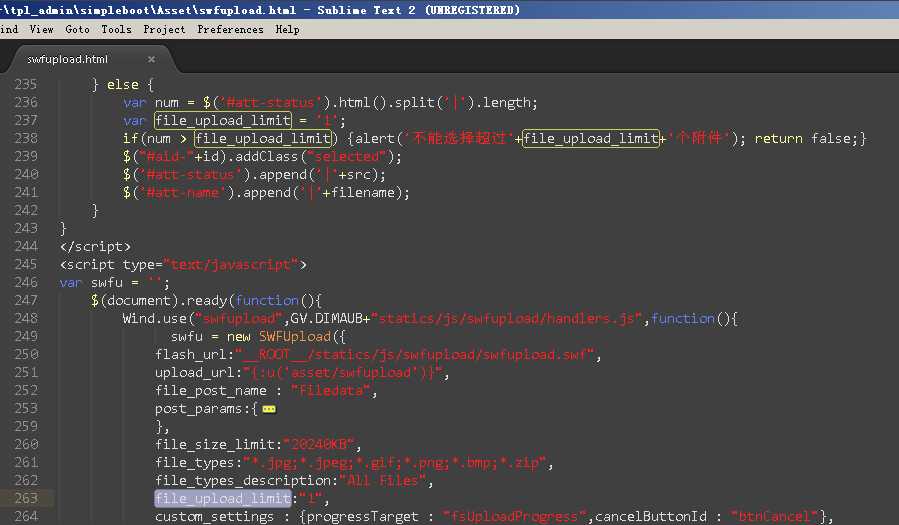Open the View menu
899x525 pixels.
click(41, 29)
